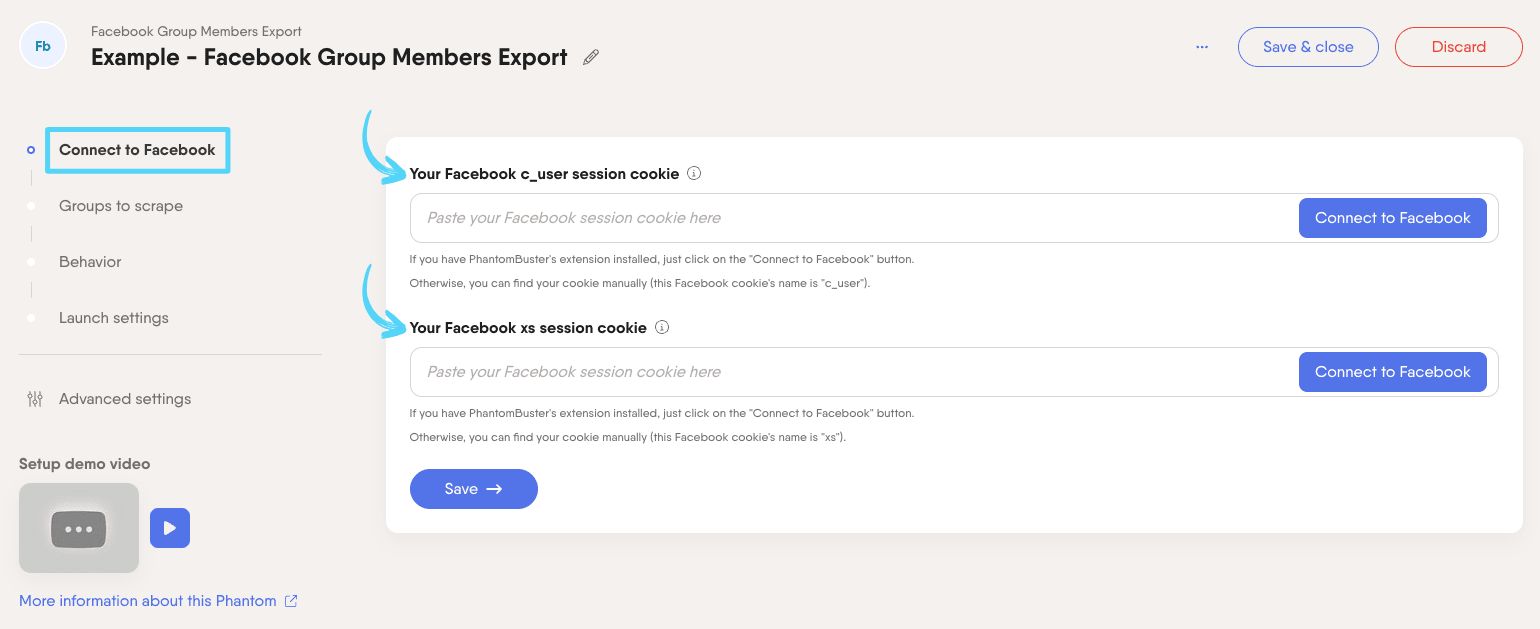Open the info tooltip beside c_user session cookie
Screen dimensions: 1540x629
[x=694, y=173]
